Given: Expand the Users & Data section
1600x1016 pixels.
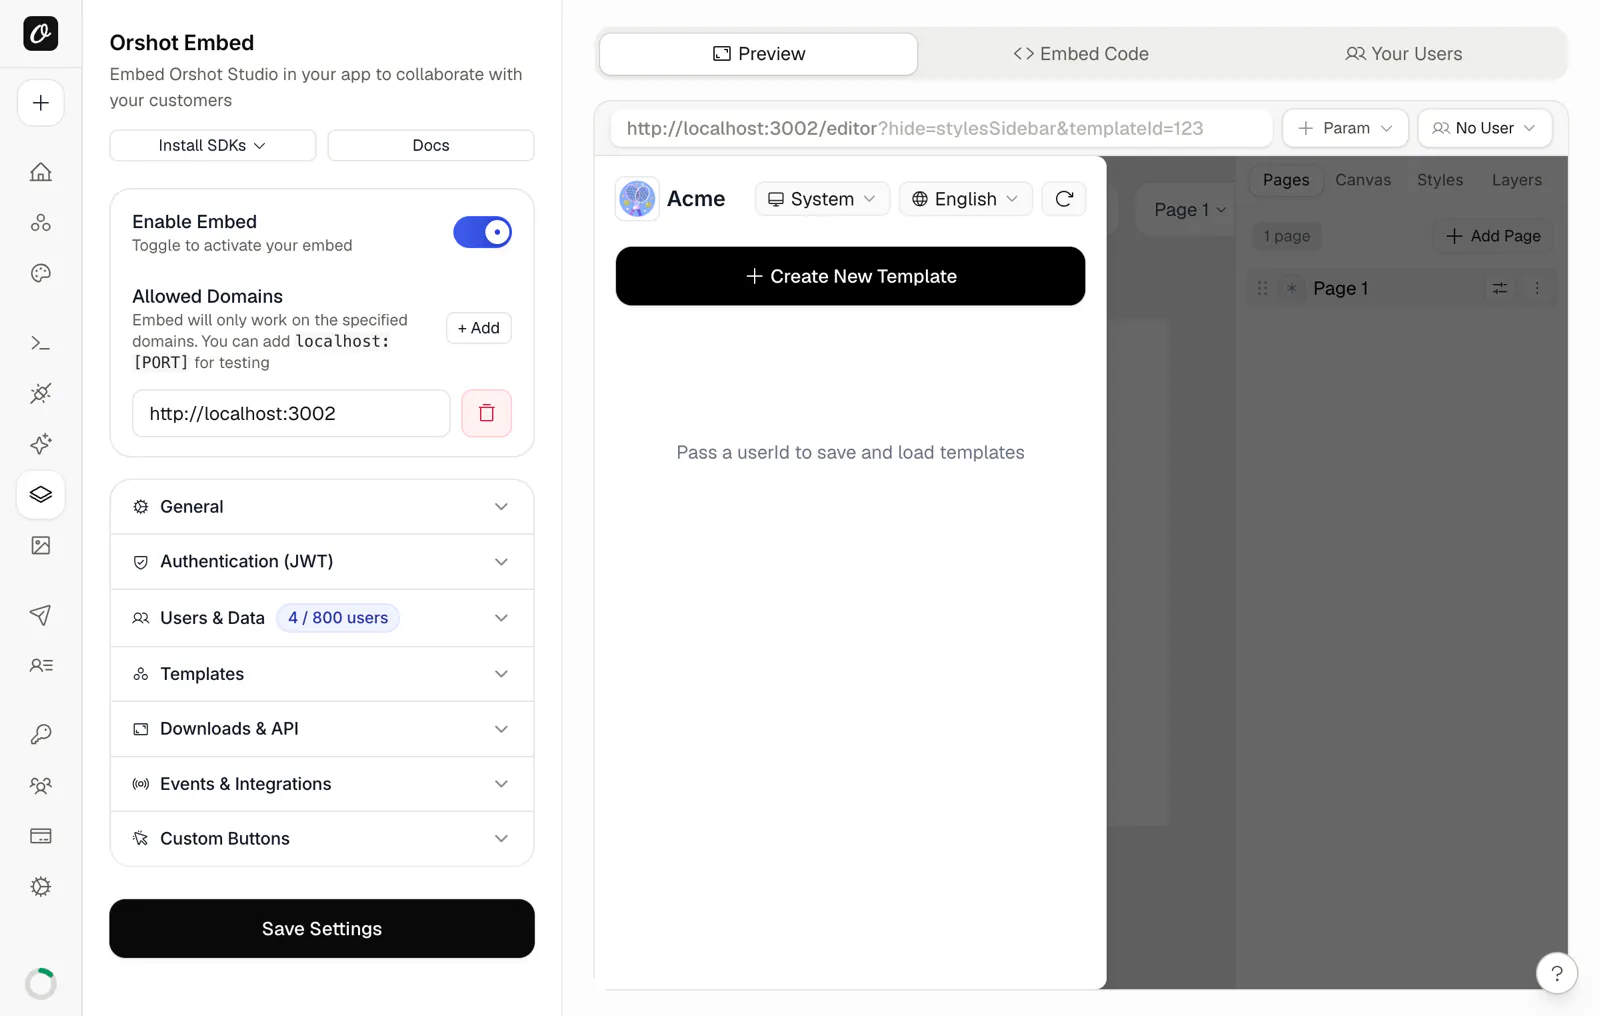Looking at the screenshot, I should [x=322, y=618].
